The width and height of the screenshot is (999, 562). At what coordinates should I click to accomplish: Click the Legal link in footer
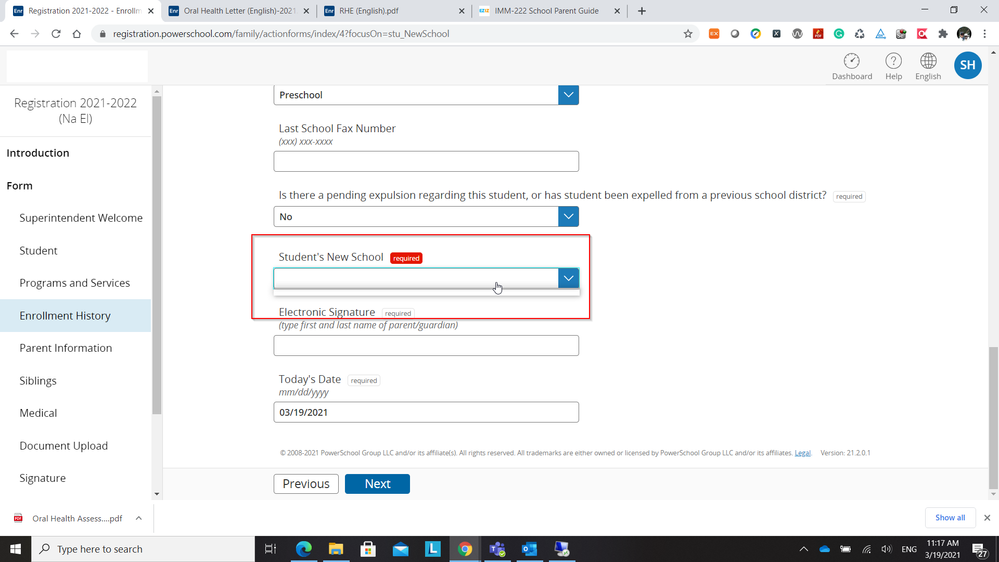click(802, 453)
